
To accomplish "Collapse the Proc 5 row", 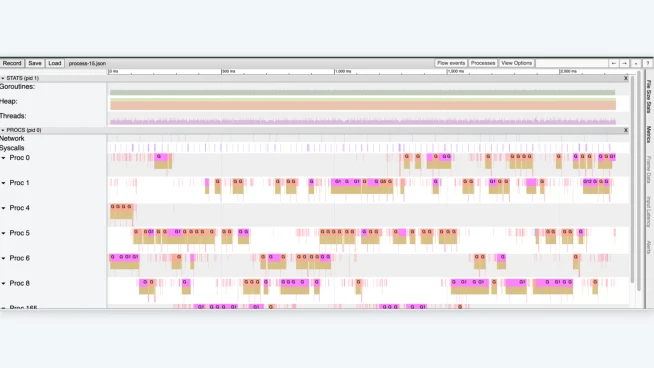I will 3,233.
